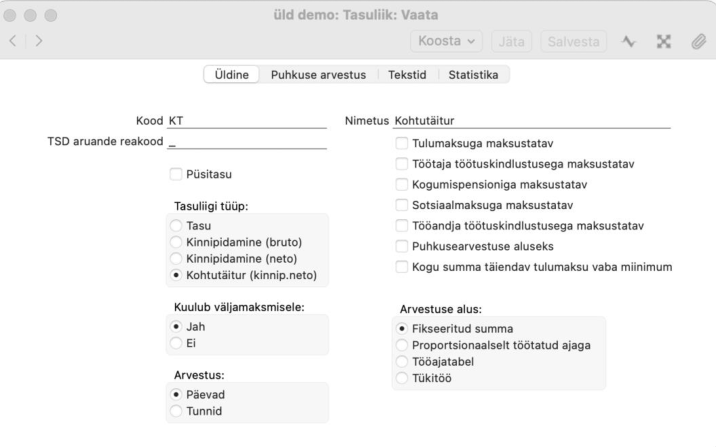
Task: Switch to the Statistika tab
Action: click(x=473, y=74)
